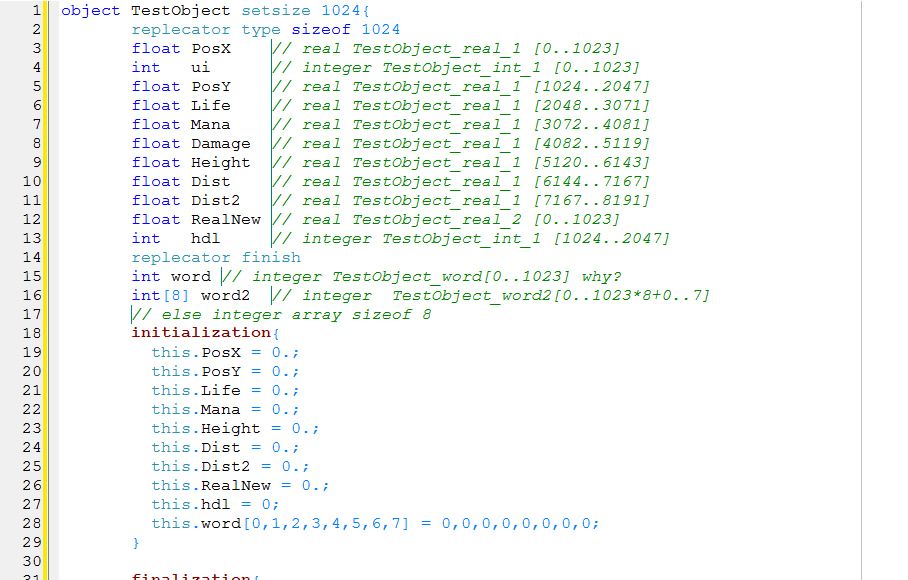Click variable name Mana on line 7

(x=211, y=124)
